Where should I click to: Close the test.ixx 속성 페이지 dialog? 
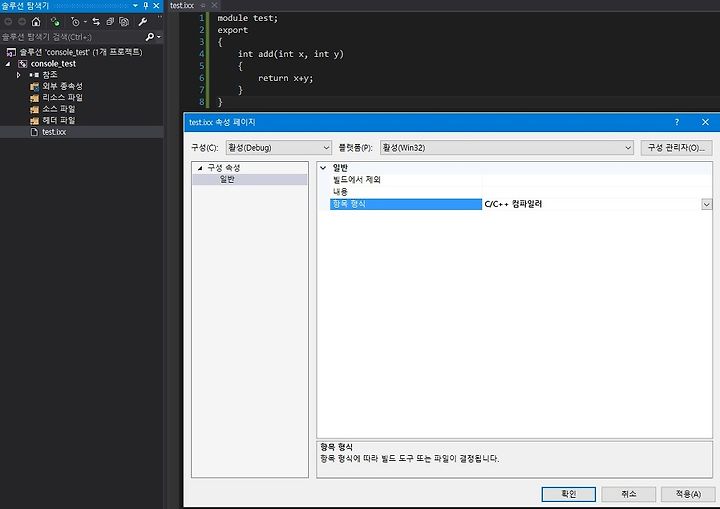pyautogui.click(x=705, y=122)
